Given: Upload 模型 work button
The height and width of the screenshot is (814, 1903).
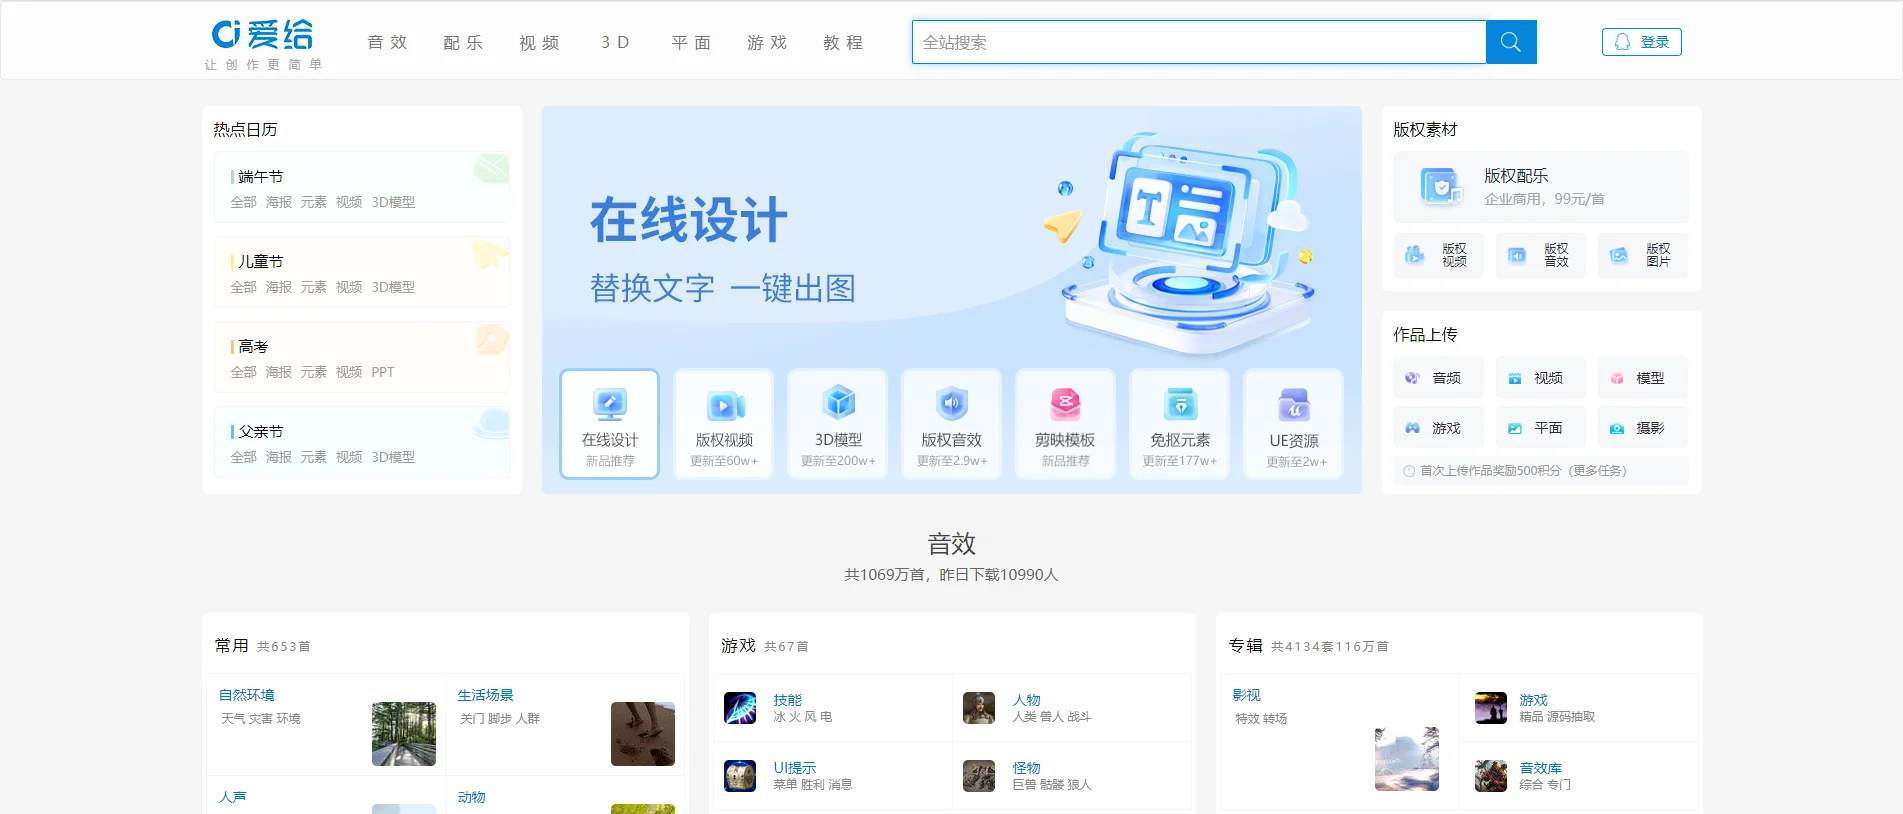Looking at the screenshot, I should tap(1643, 378).
